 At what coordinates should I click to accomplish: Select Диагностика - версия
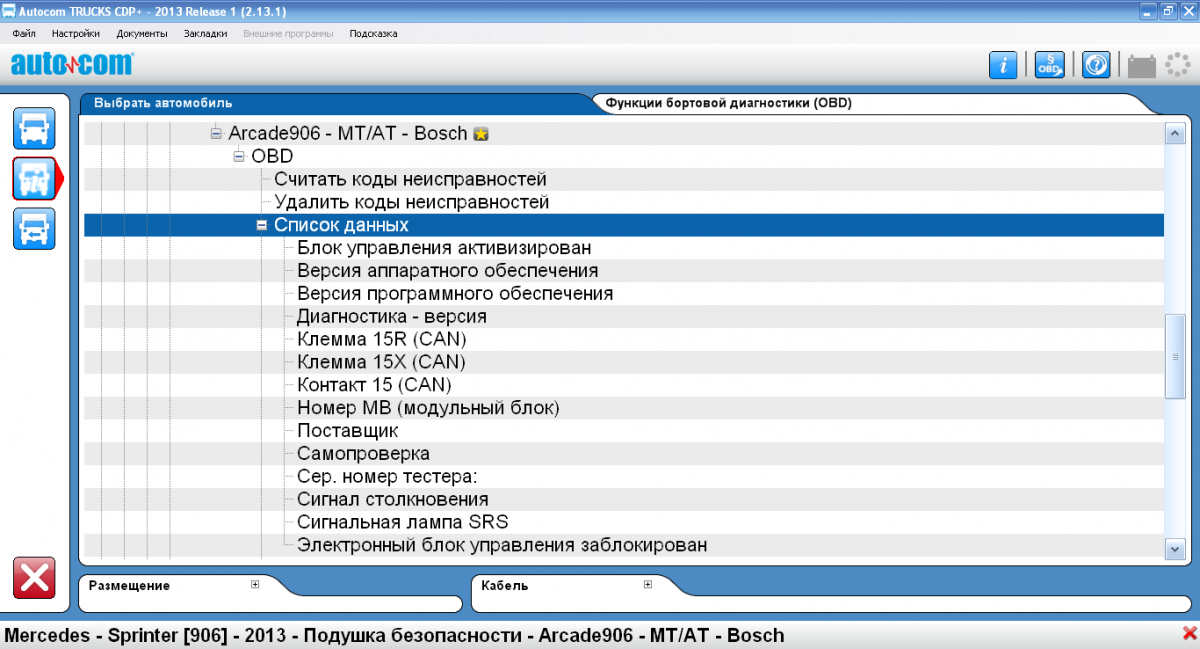click(x=392, y=317)
